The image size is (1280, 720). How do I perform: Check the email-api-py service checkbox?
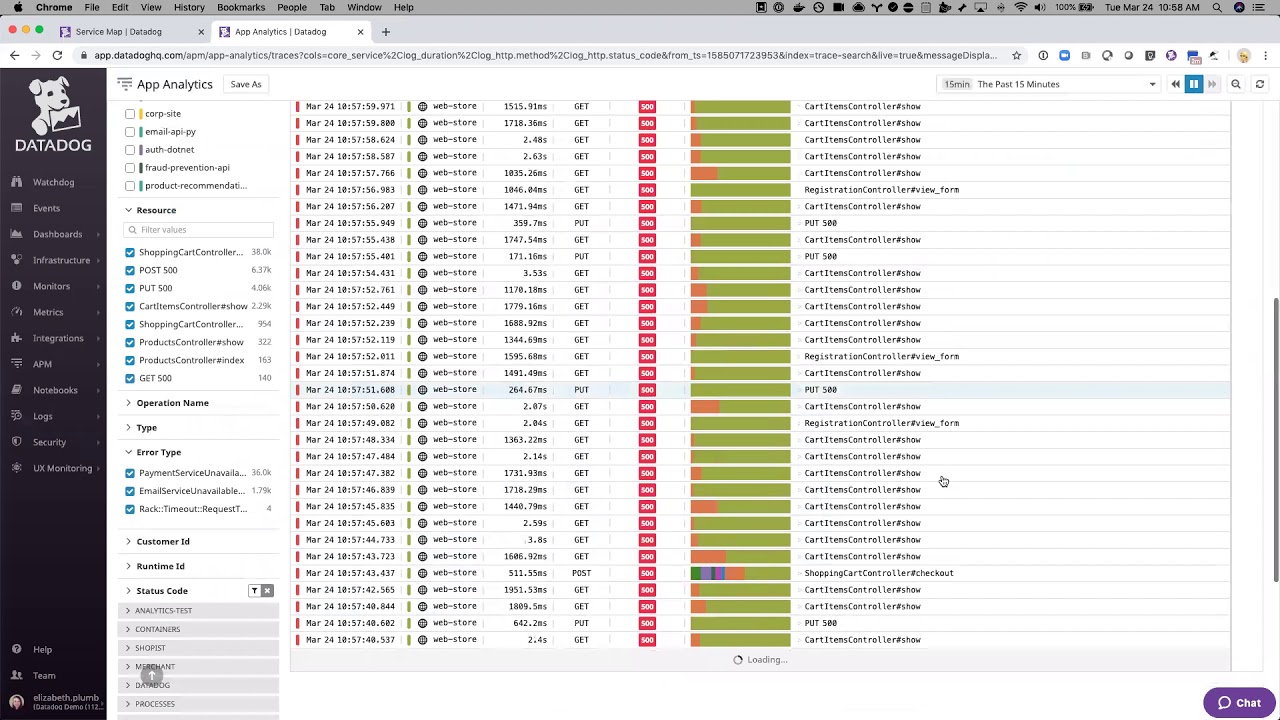point(130,132)
